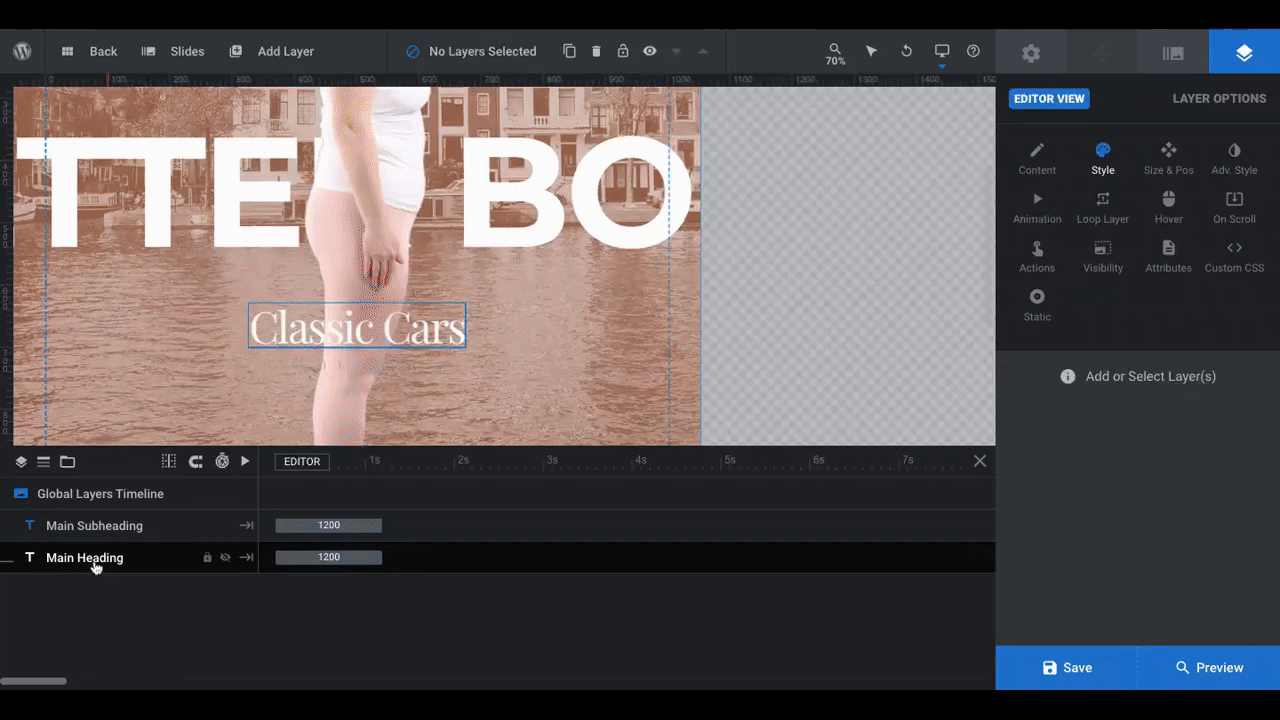The image size is (1280, 720).
Task: Open the WordPress logo menu
Action: pyautogui.click(x=22, y=51)
